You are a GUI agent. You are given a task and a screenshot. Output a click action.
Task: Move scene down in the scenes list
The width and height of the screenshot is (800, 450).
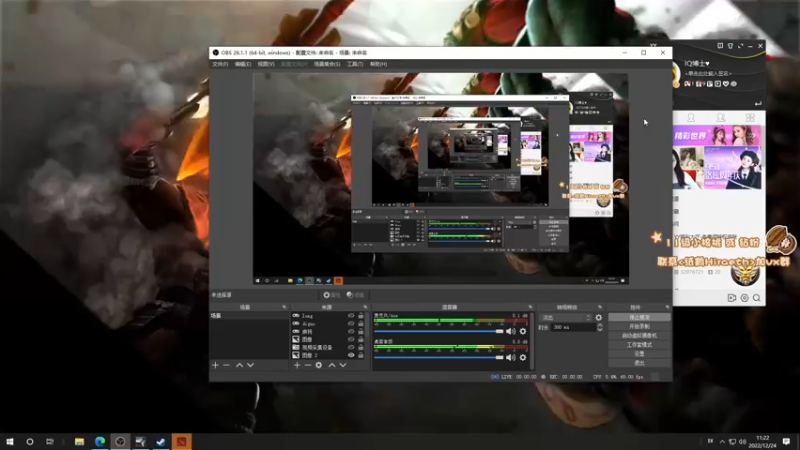pos(251,365)
